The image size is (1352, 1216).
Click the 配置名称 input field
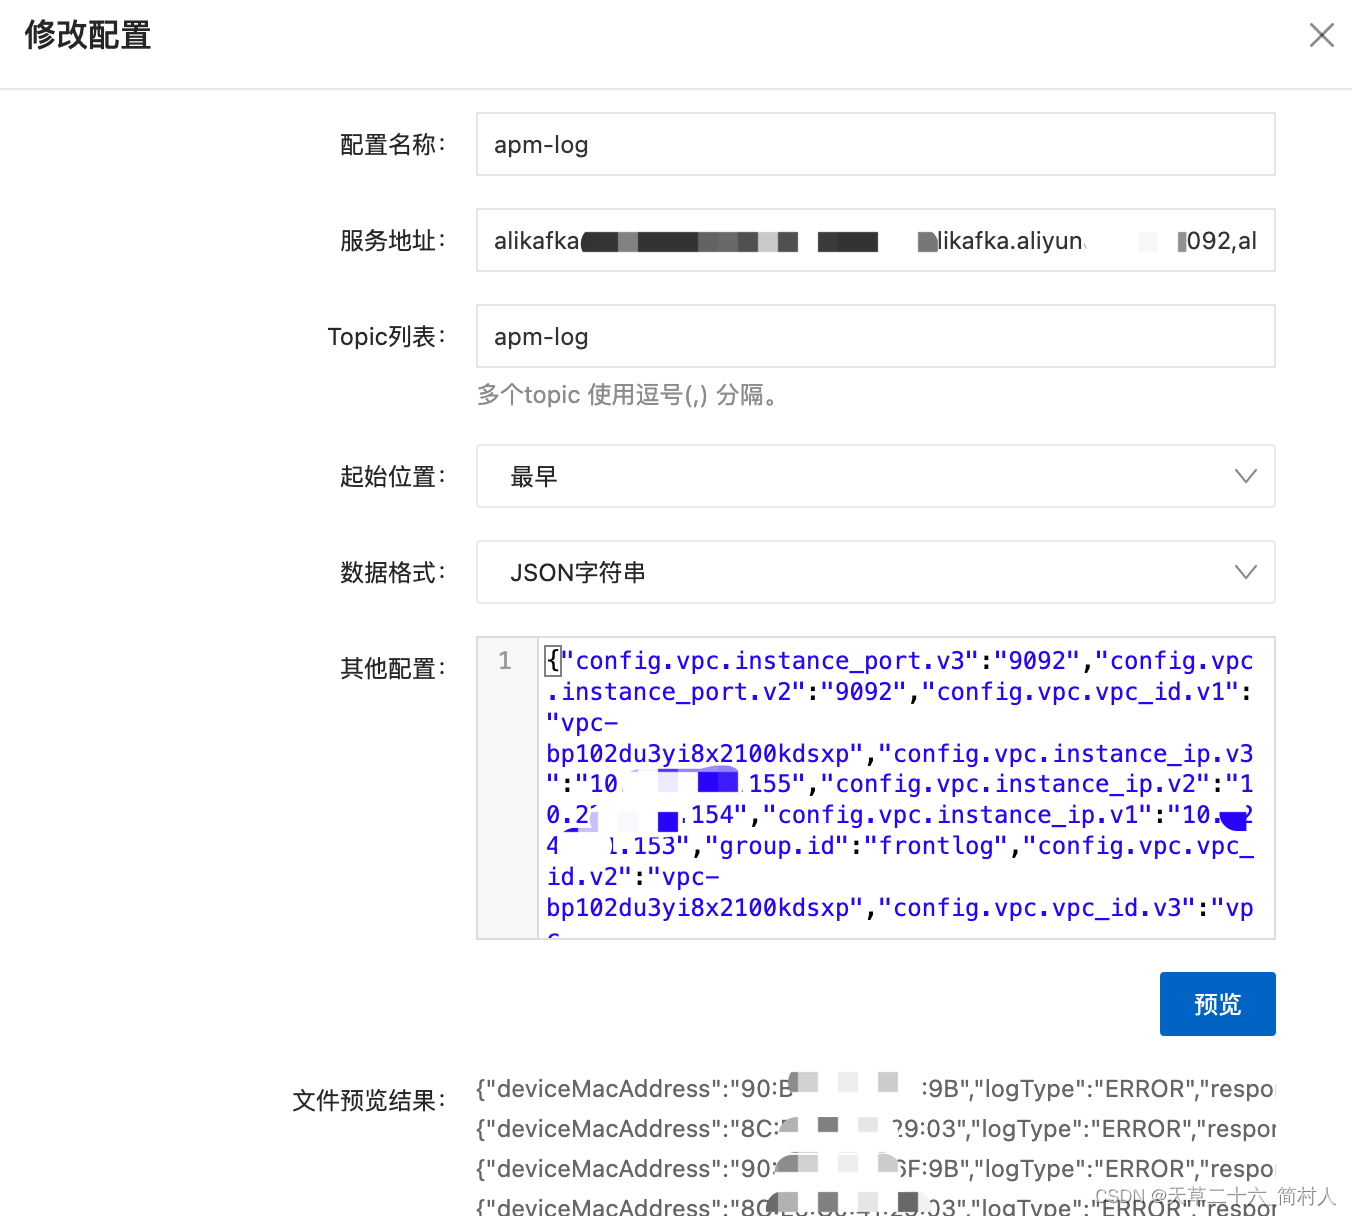pyautogui.click(x=876, y=144)
